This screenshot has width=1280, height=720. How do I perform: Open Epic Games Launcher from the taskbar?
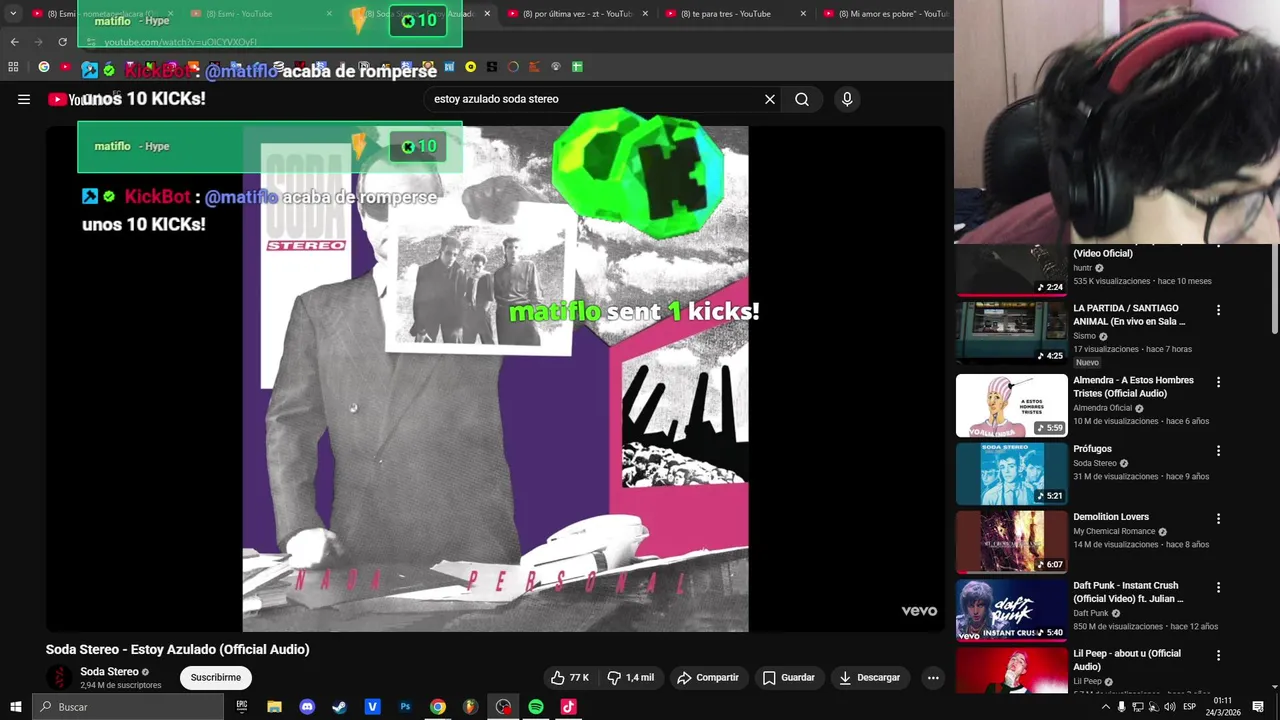pos(242,707)
